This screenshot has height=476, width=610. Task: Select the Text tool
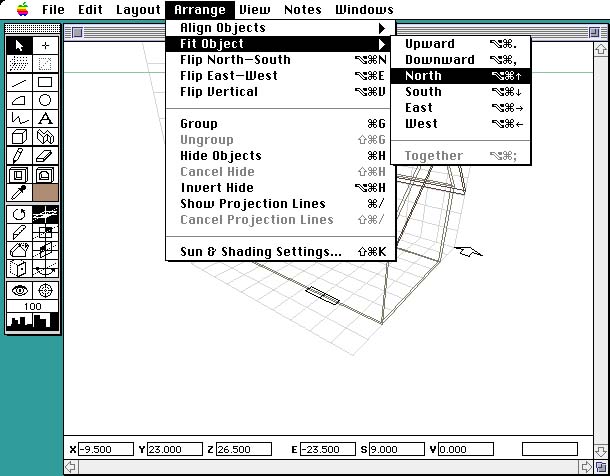click(45, 118)
